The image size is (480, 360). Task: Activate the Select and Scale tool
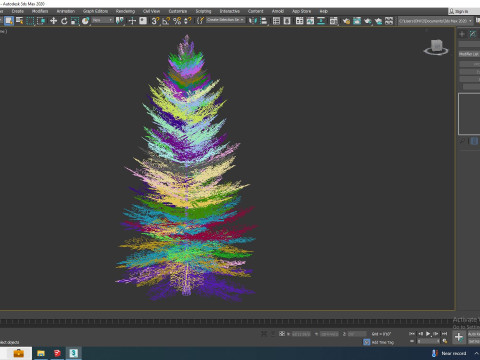point(75,21)
